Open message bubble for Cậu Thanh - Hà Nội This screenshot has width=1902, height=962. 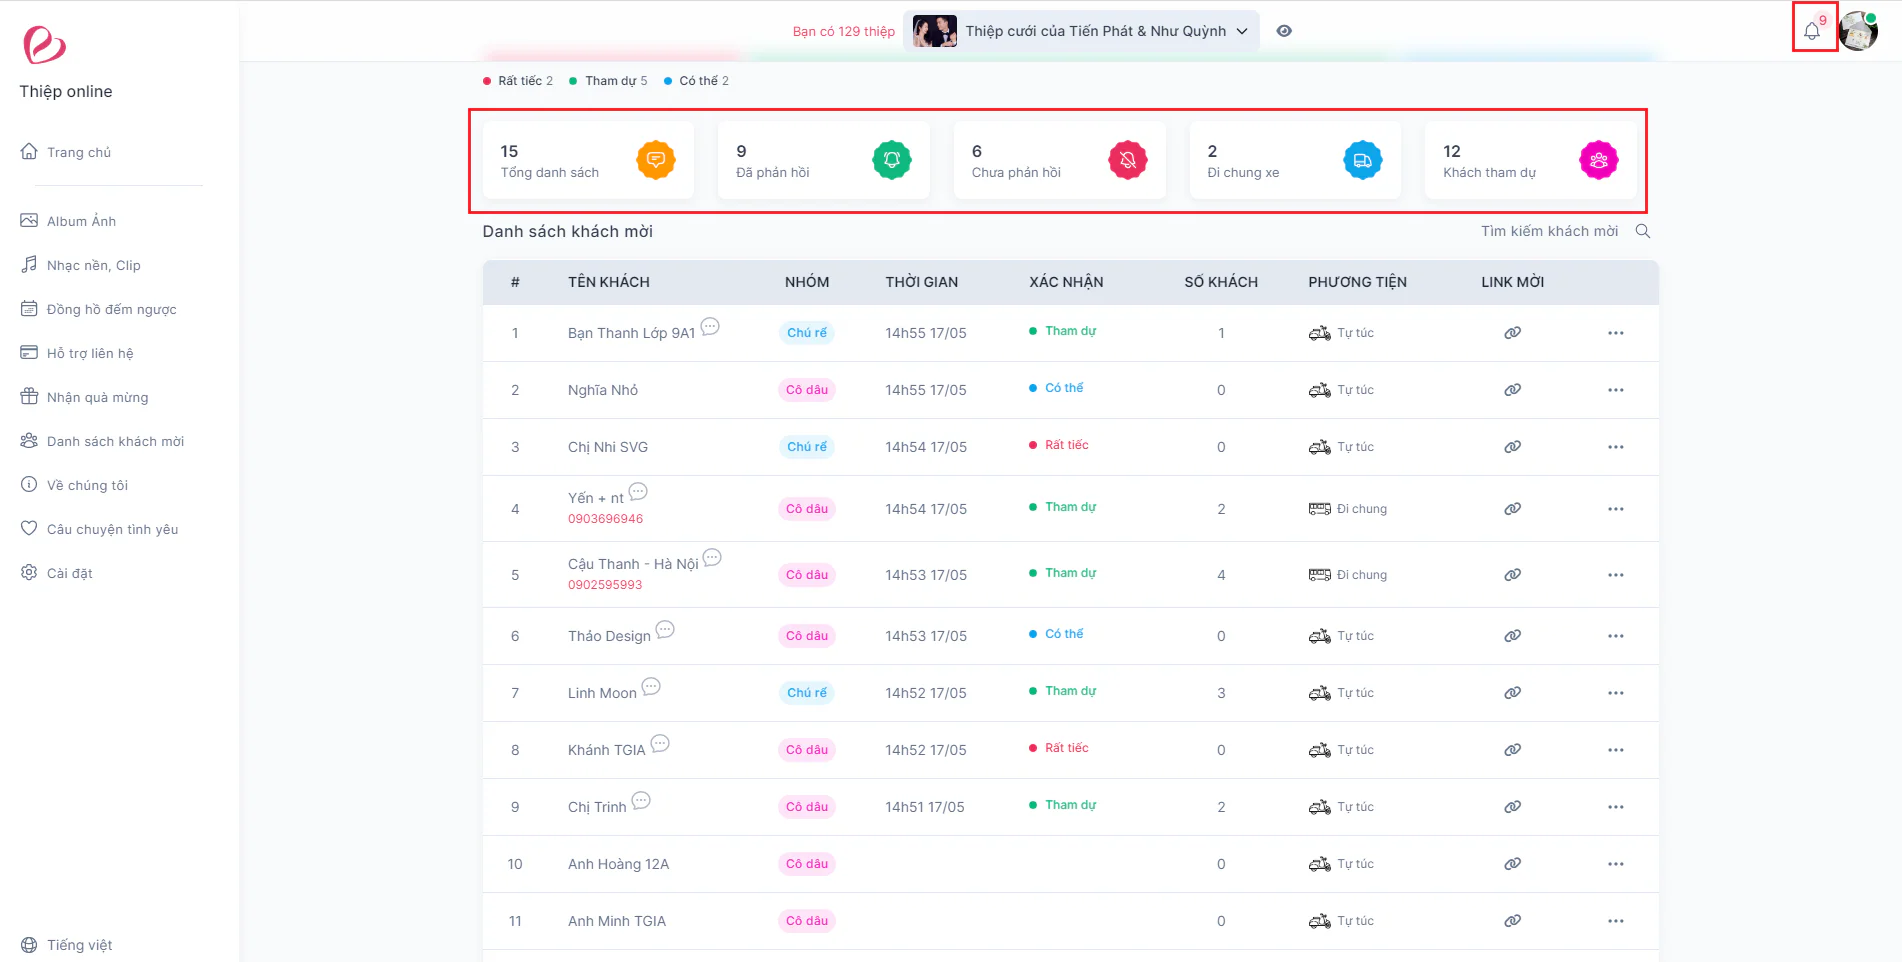pyautogui.click(x=712, y=557)
